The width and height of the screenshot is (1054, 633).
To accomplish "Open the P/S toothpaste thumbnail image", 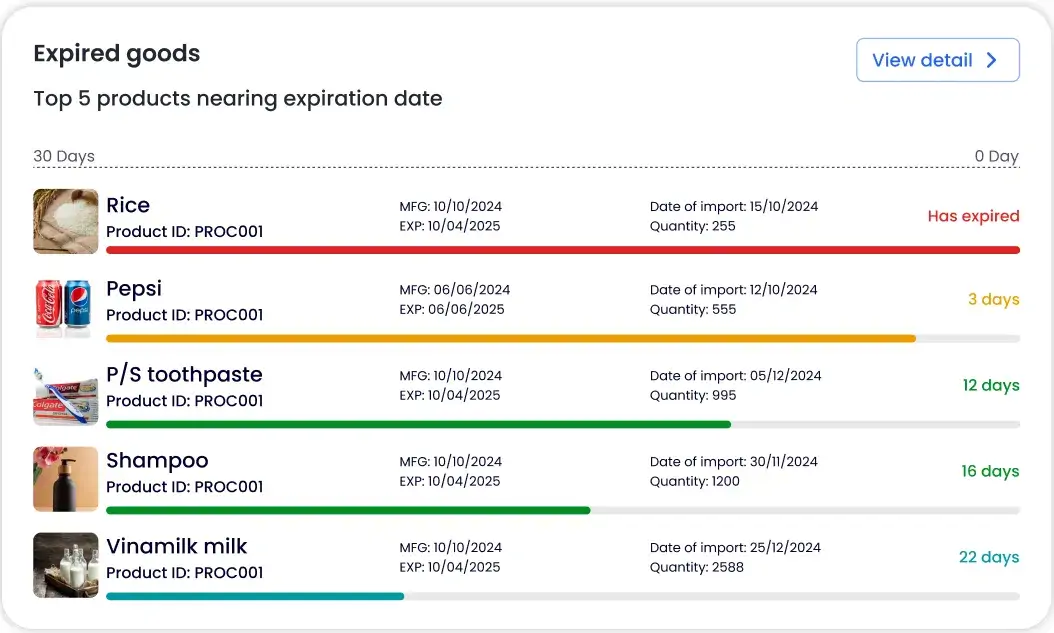I will coord(66,394).
